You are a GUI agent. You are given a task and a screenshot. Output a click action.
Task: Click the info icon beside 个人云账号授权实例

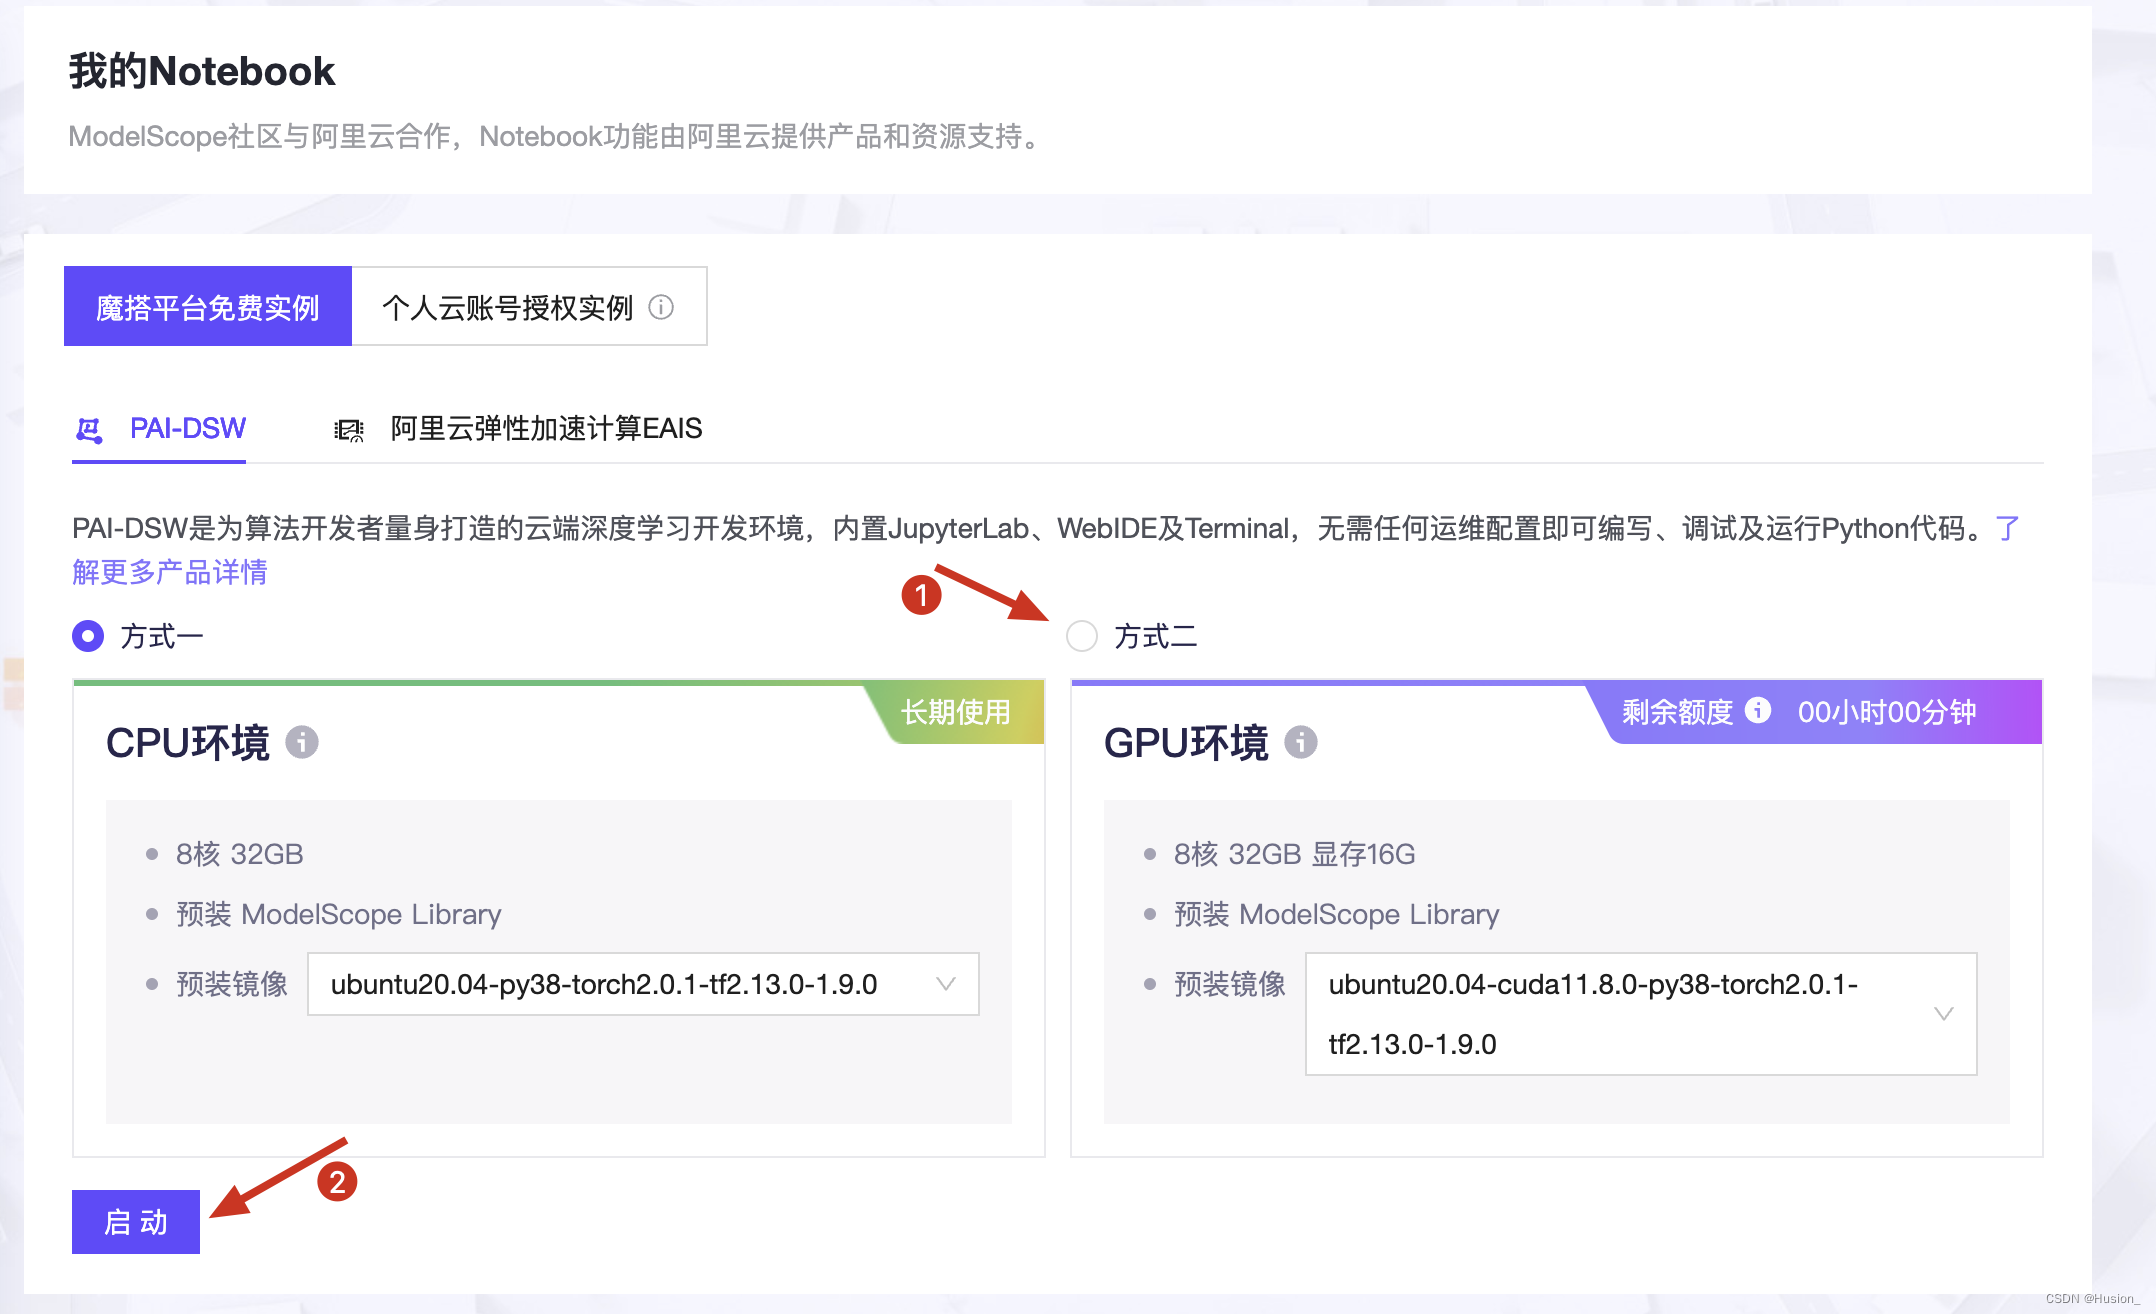point(662,307)
